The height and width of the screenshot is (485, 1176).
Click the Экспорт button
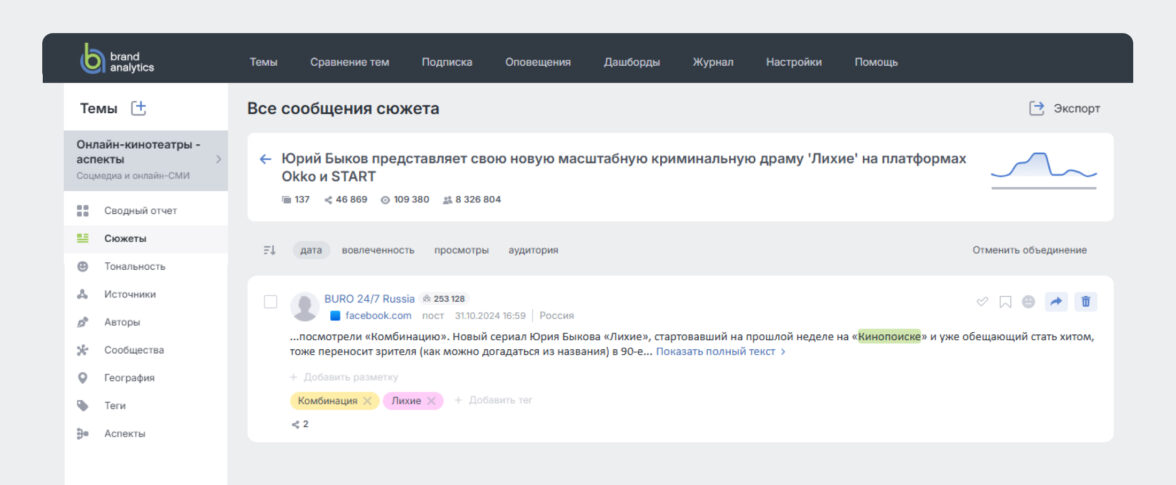[1065, 109]
